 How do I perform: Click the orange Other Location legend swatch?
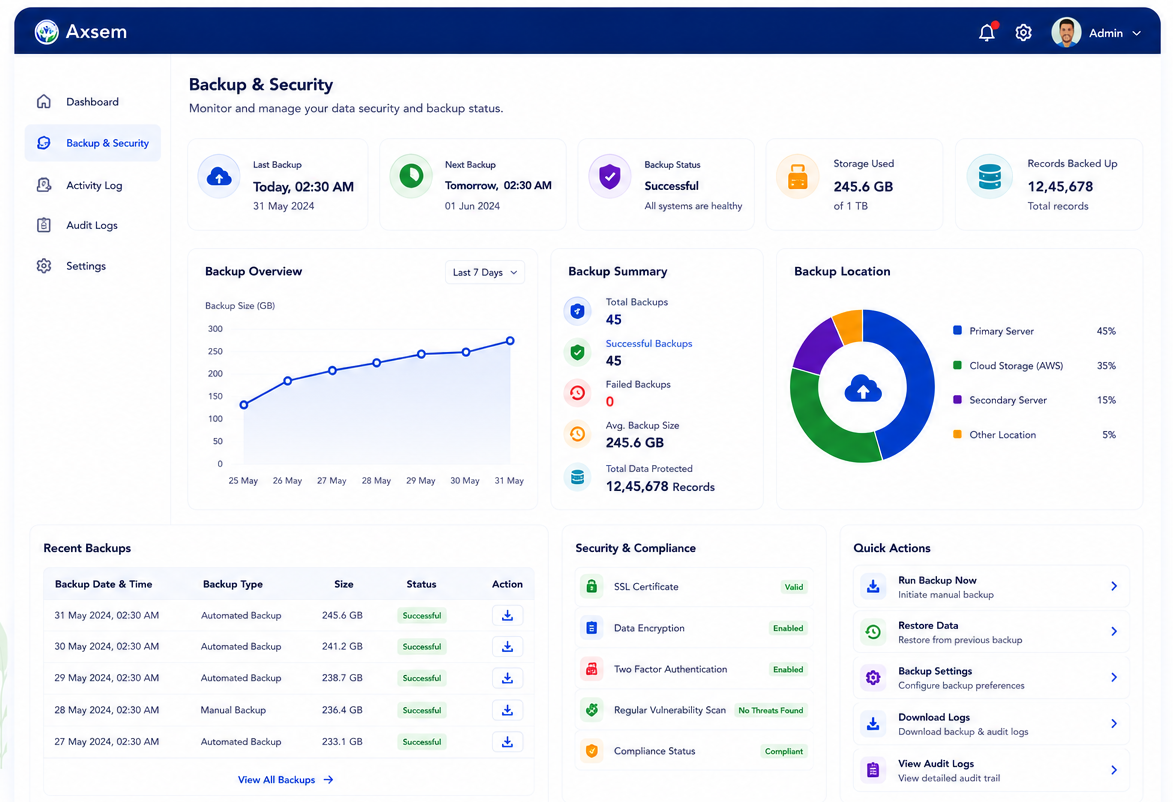click(958, 434)
